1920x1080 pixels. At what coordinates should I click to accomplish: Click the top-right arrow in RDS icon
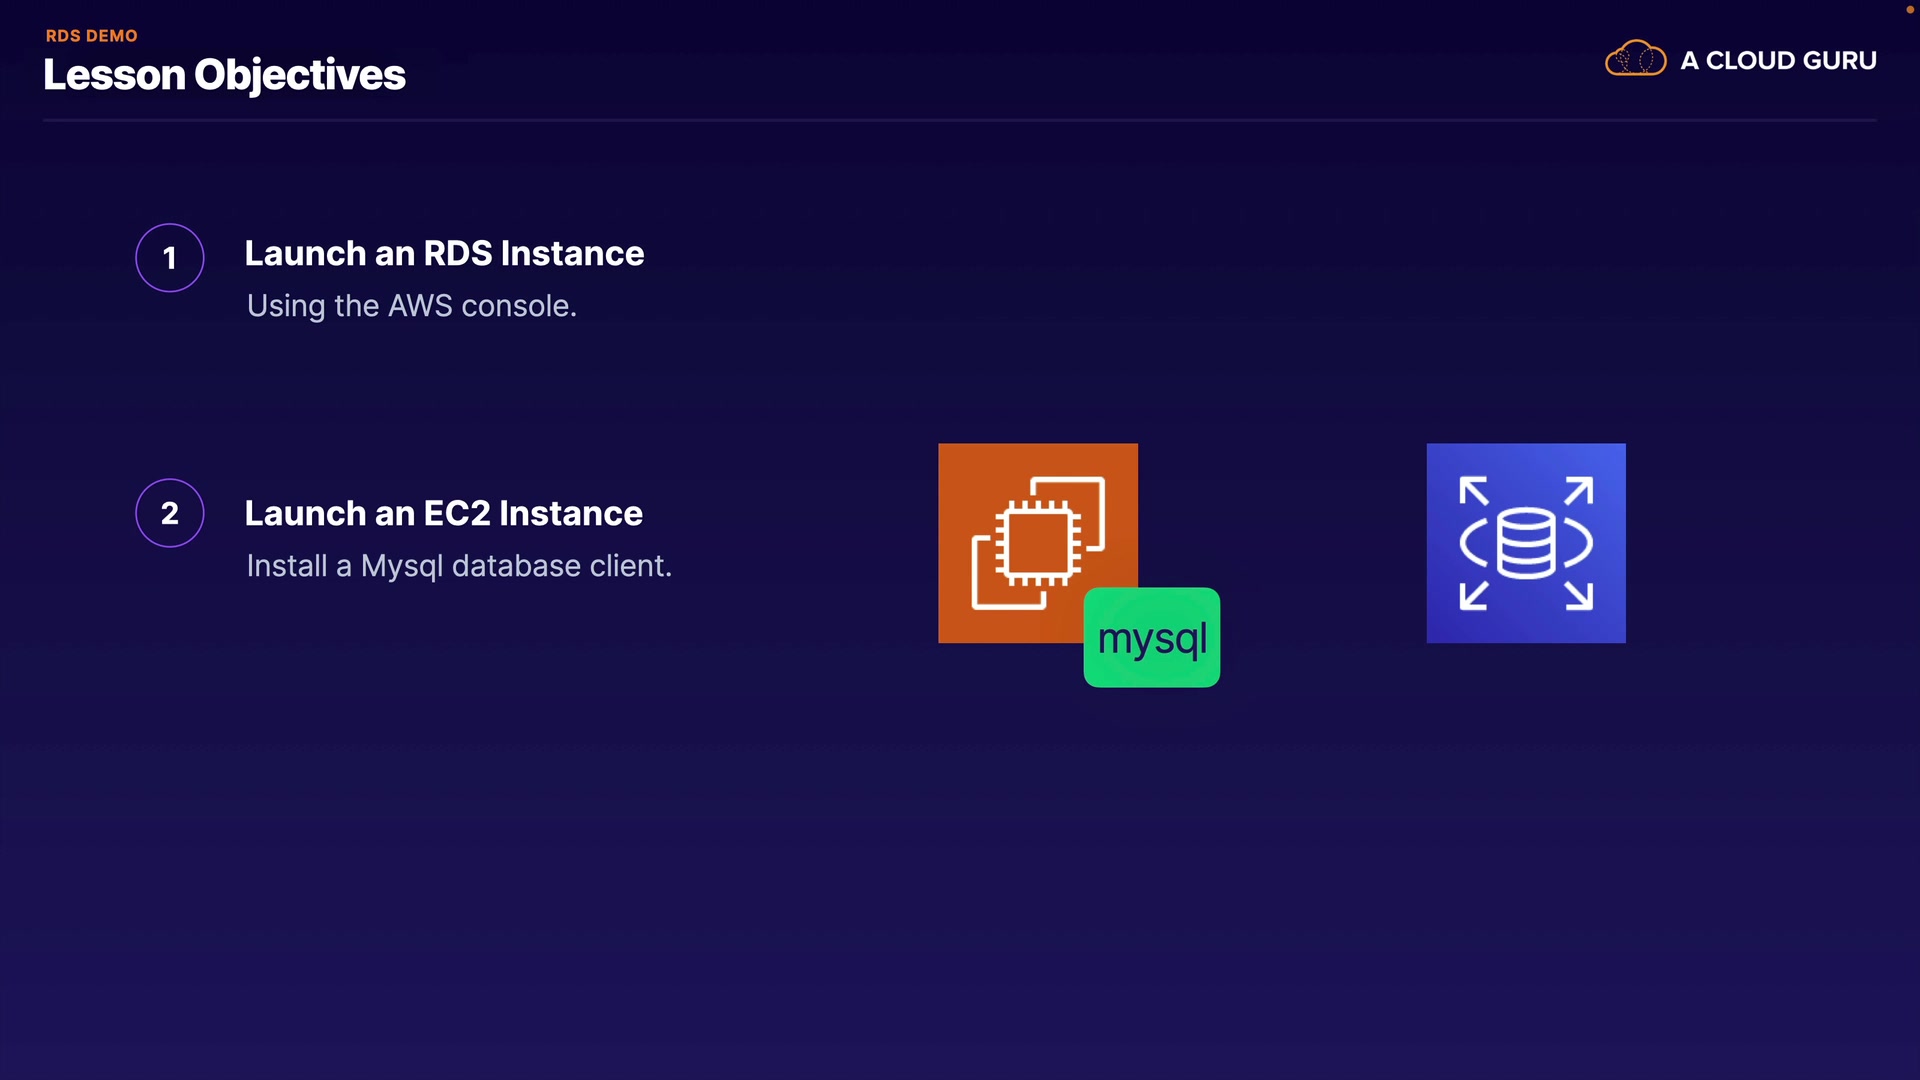(x=1579, y=491)
